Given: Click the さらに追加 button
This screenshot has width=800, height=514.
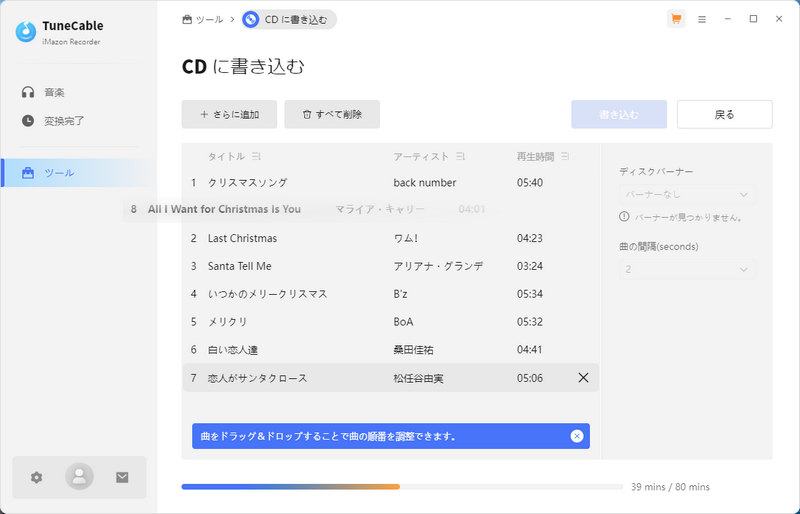Looking at the screenshot, I should click(x=229, y=114).
